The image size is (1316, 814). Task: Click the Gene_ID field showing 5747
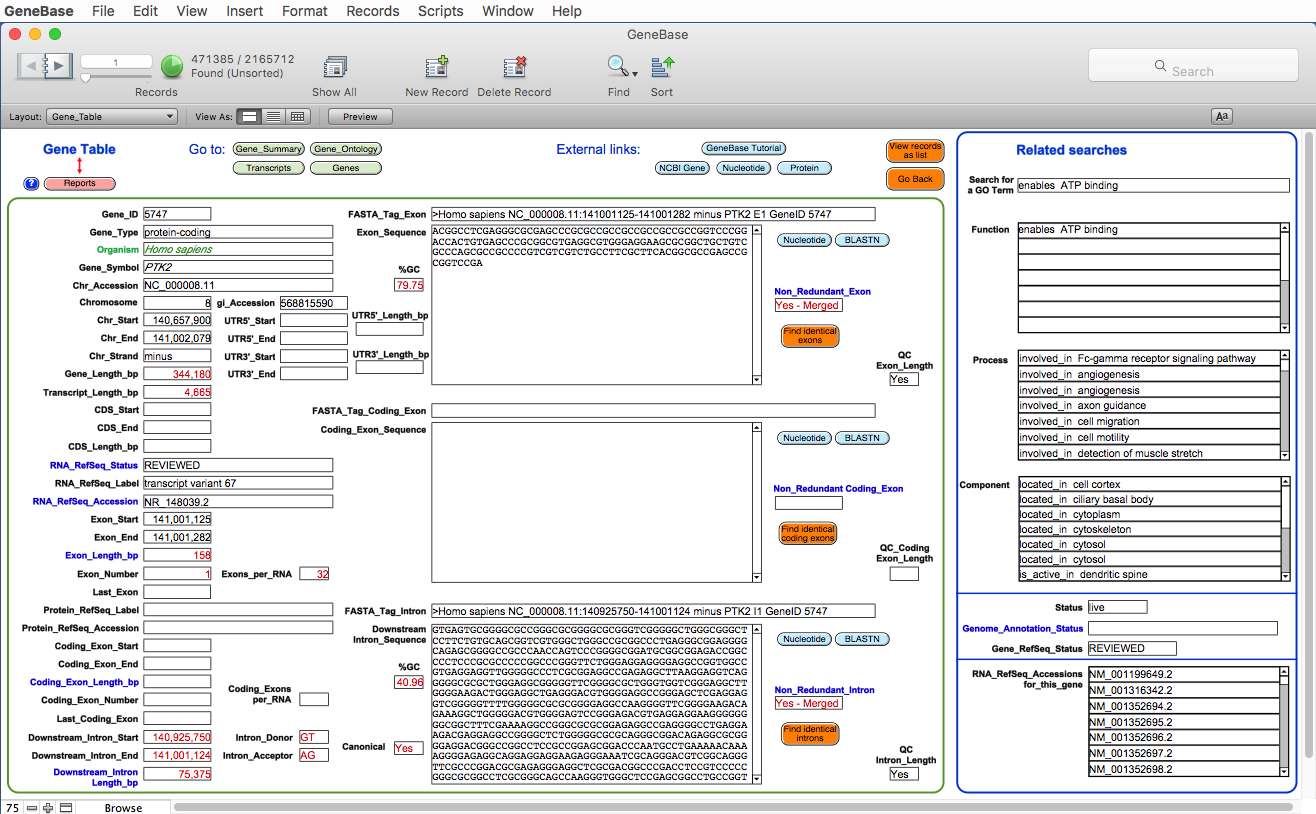(177, 214)
